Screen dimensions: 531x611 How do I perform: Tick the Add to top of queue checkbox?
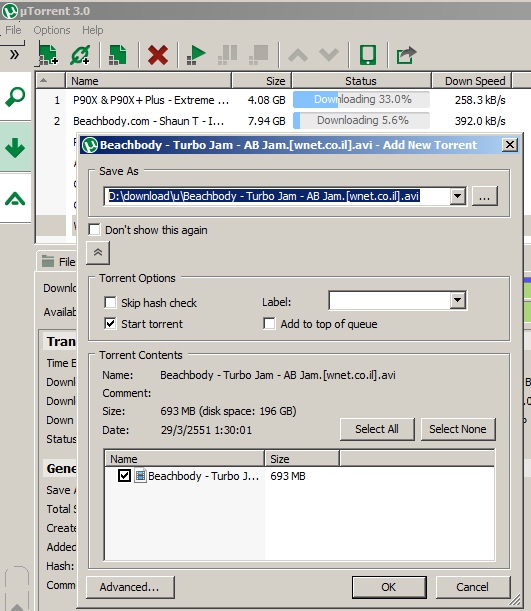pyautogui.click(x=269, y=323)
